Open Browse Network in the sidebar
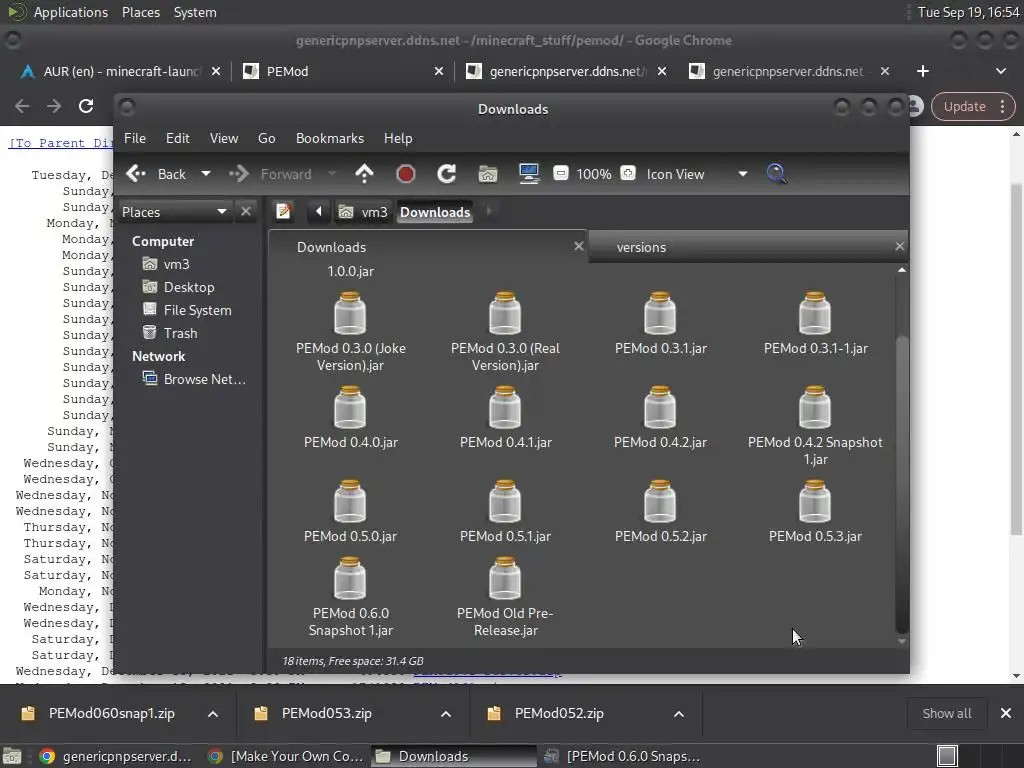Viewport: 1024px width, 768px height. (x=204, y=379)
